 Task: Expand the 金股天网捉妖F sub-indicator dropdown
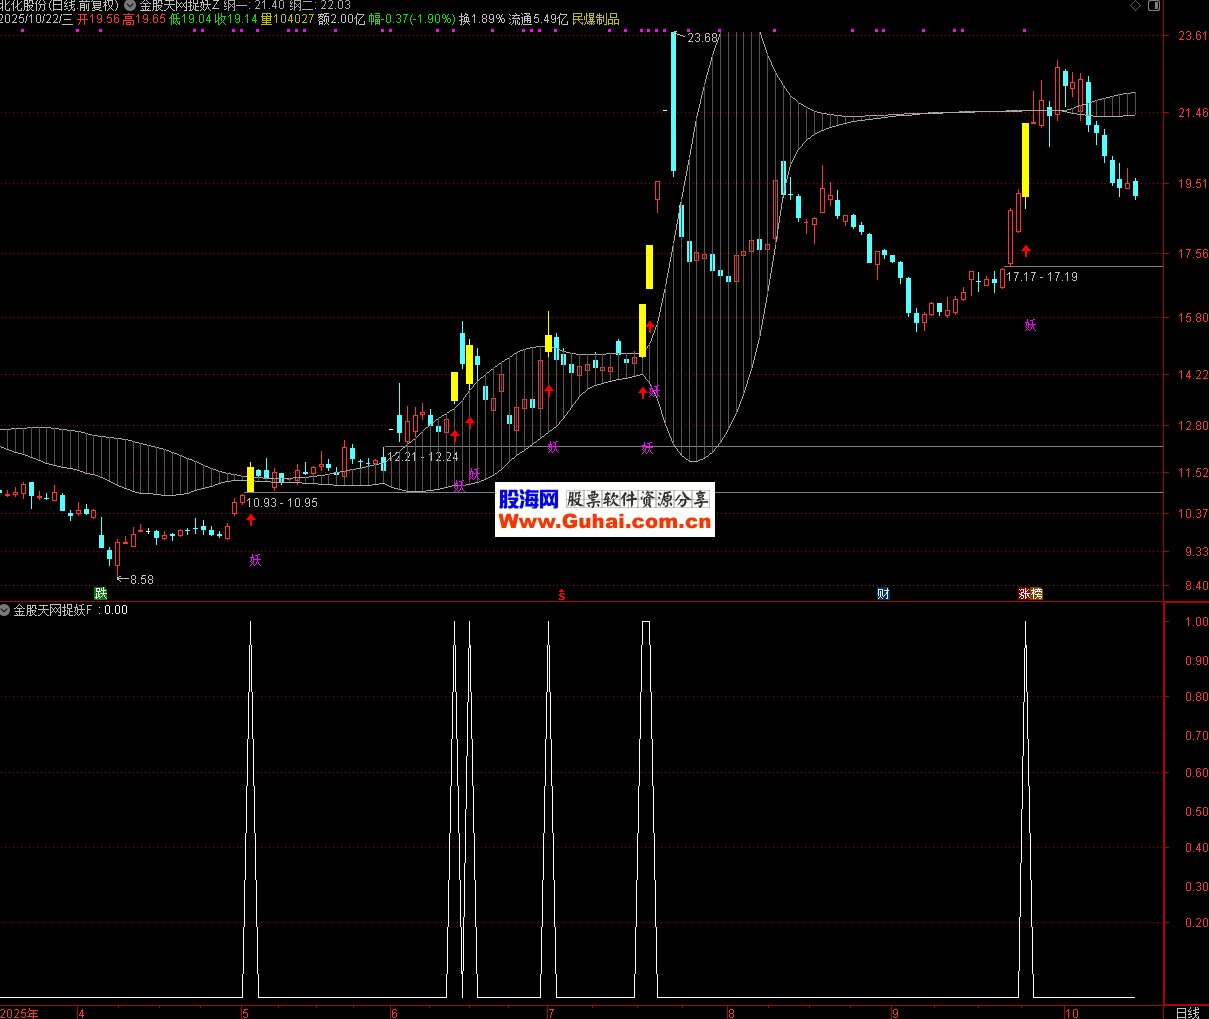pos(6,610)
